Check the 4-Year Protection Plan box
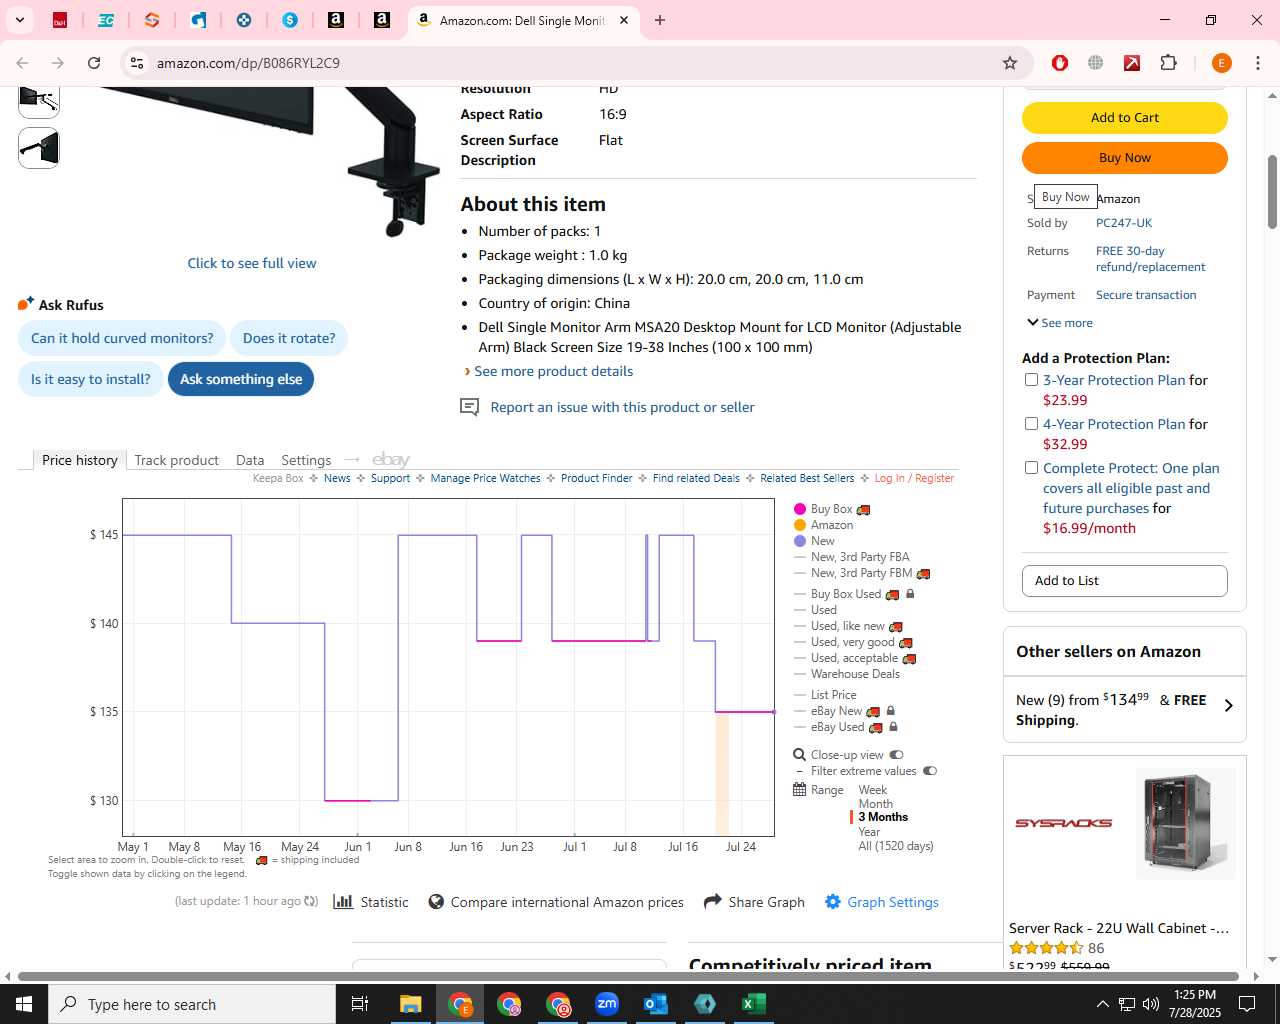This screenshot has height=1024, width=1280. pos(1031,424)
